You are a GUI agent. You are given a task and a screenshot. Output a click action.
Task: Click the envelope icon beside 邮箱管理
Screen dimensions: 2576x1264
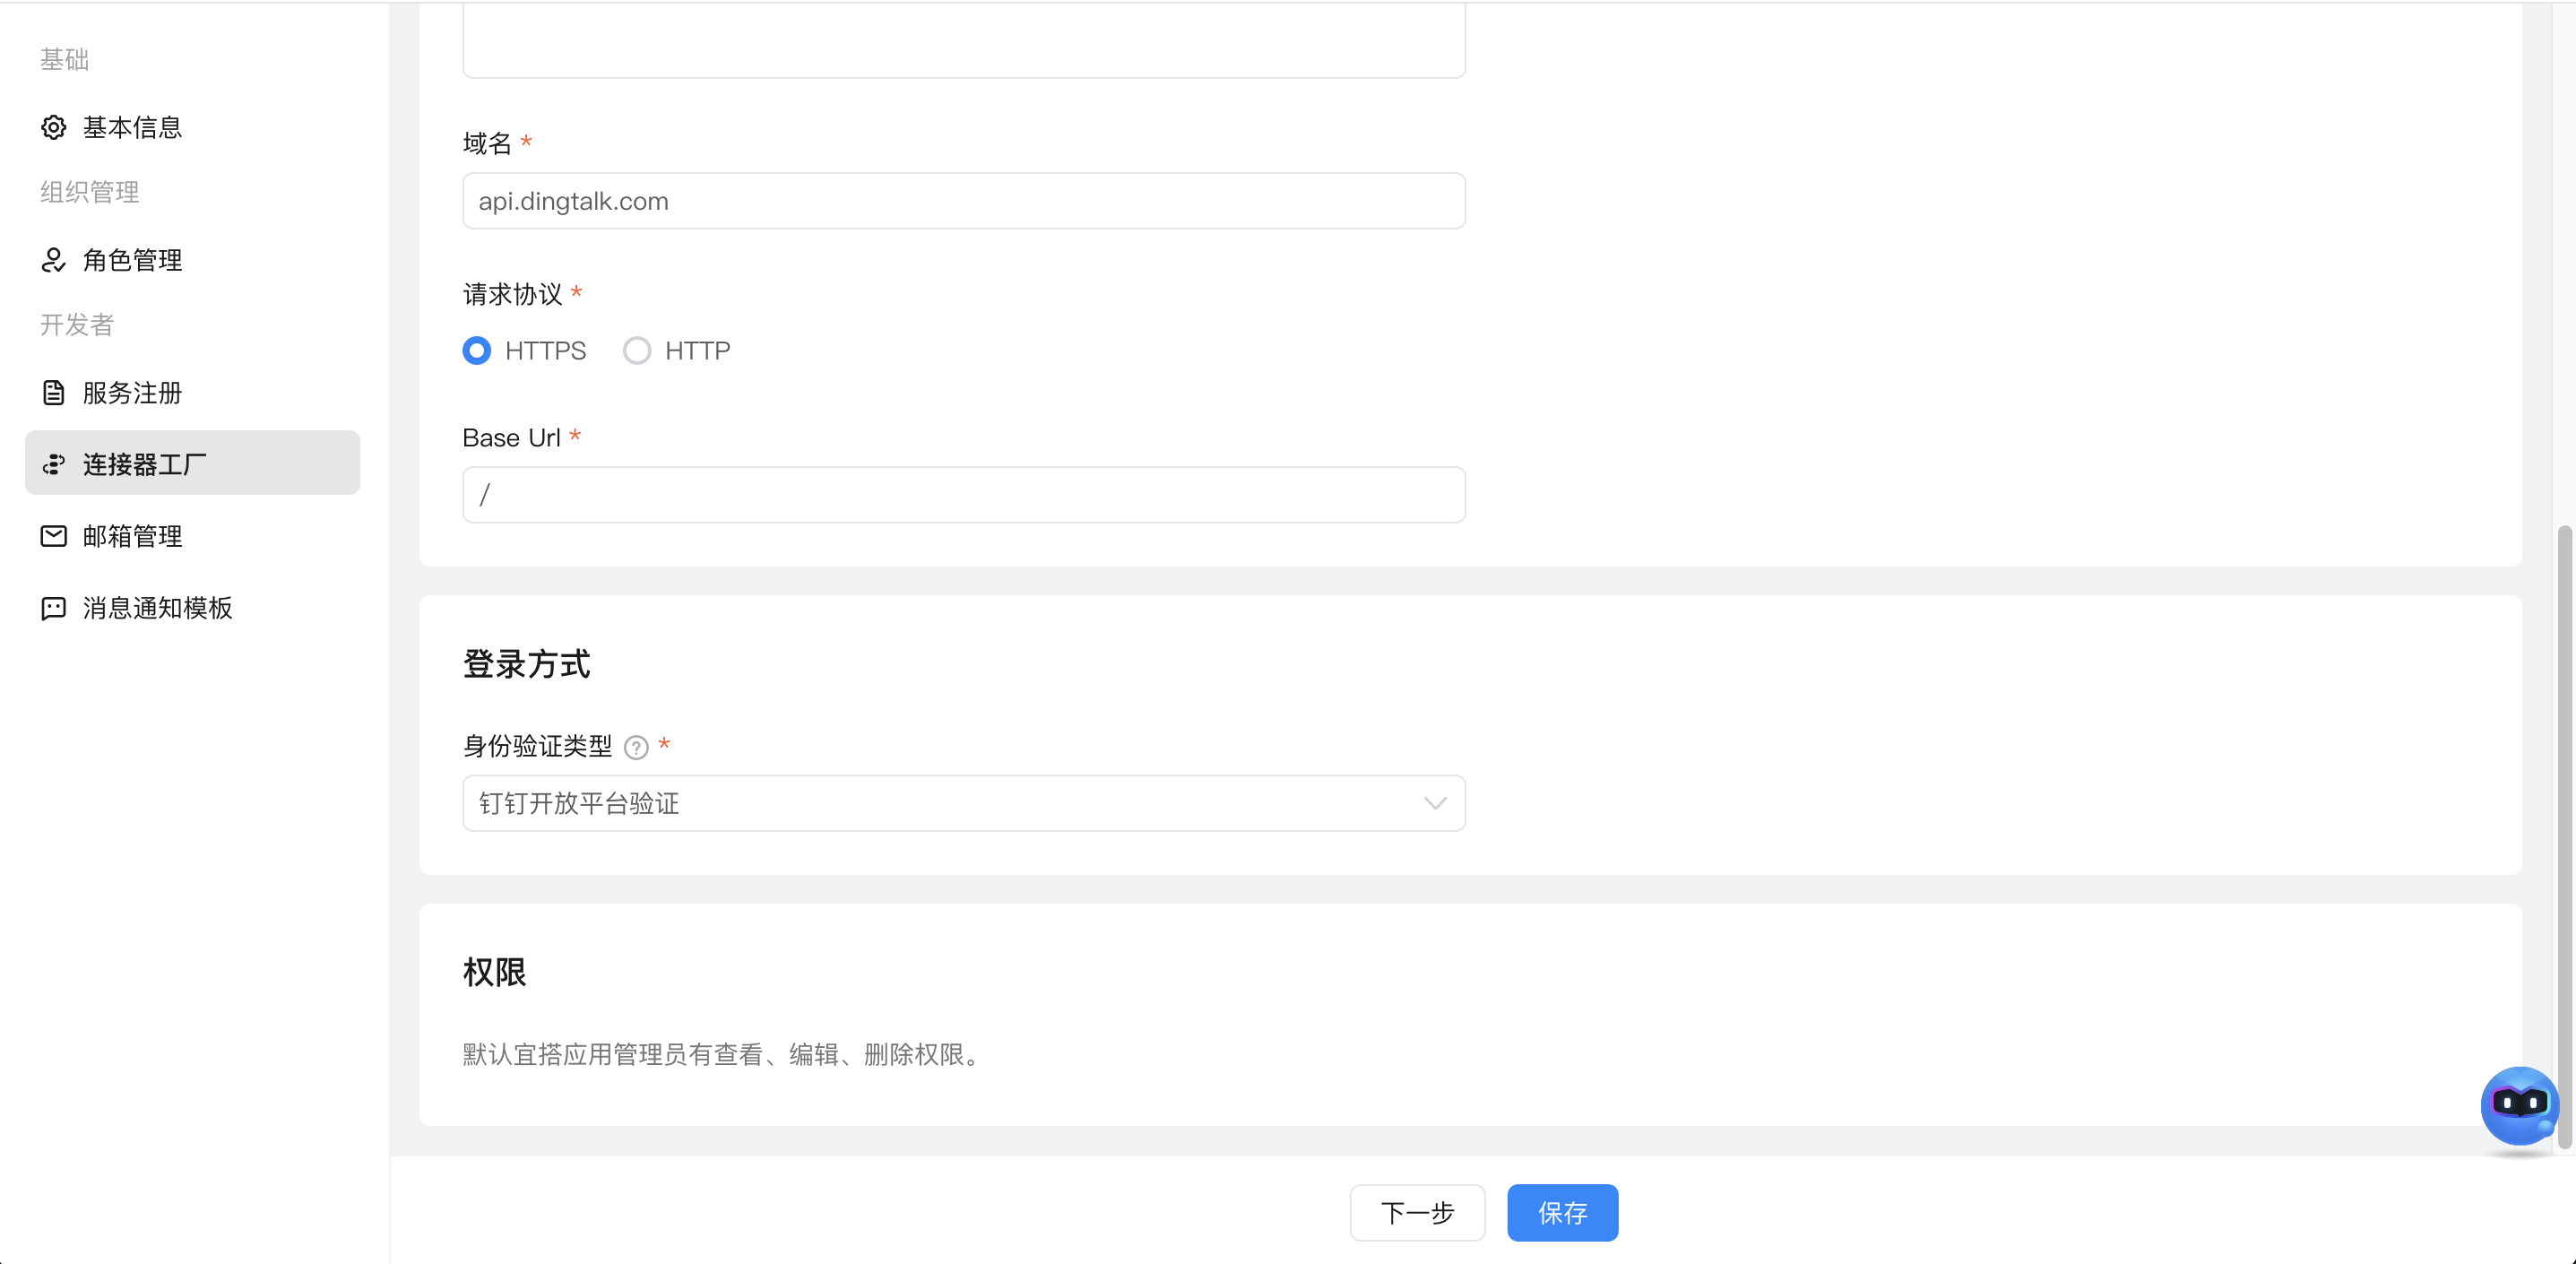tap(53, 536)
